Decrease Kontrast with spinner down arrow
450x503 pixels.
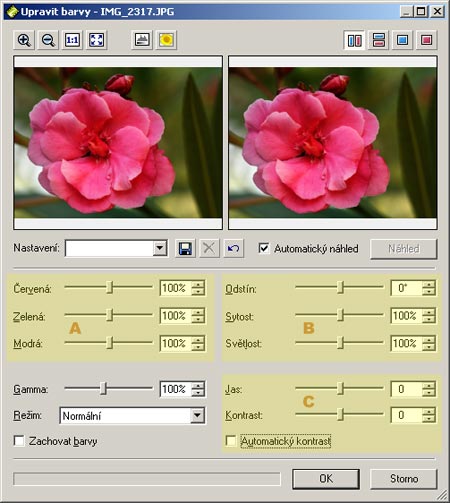click(x=429, y=419)
